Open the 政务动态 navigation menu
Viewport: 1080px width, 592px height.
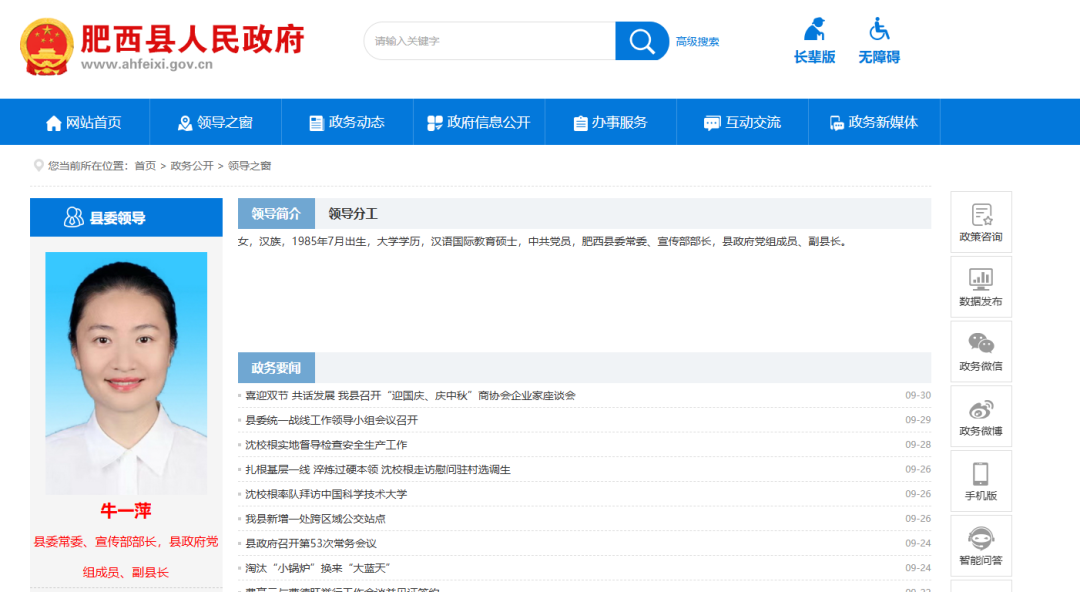coord(348,121)
